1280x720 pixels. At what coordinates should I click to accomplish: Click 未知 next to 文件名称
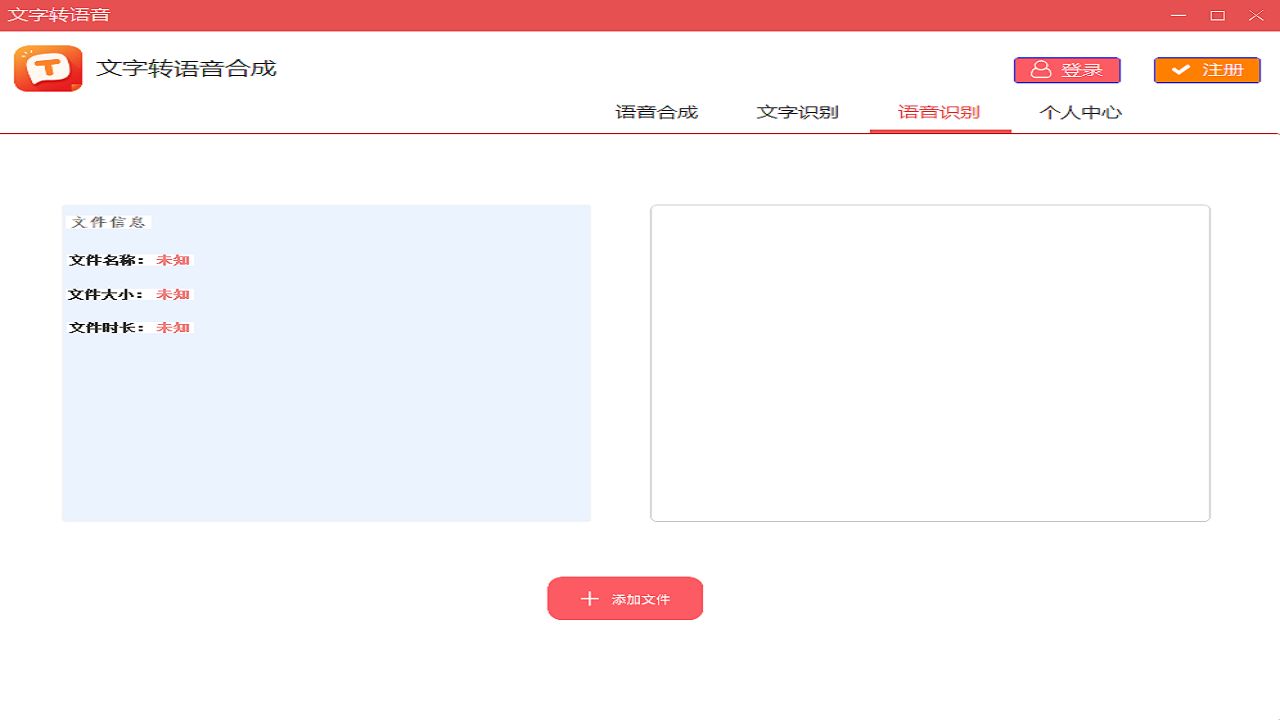tap(172, 259)
